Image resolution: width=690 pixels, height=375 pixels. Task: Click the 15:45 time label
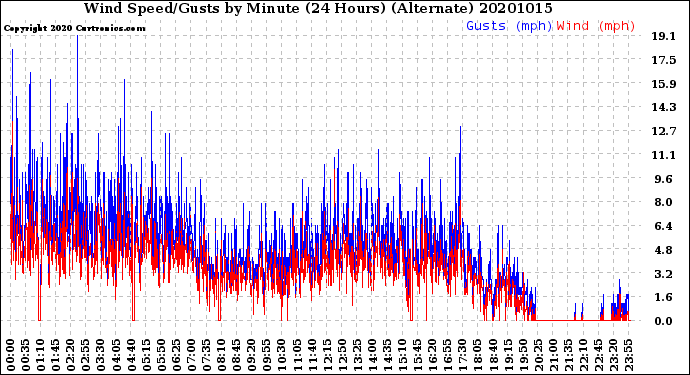coord(418,355)
